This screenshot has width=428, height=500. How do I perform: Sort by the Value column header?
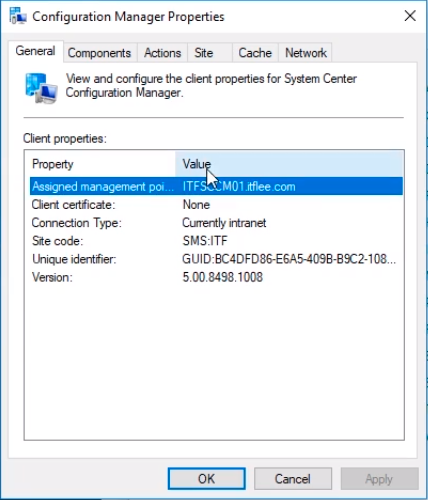click(x=289, y=164)
